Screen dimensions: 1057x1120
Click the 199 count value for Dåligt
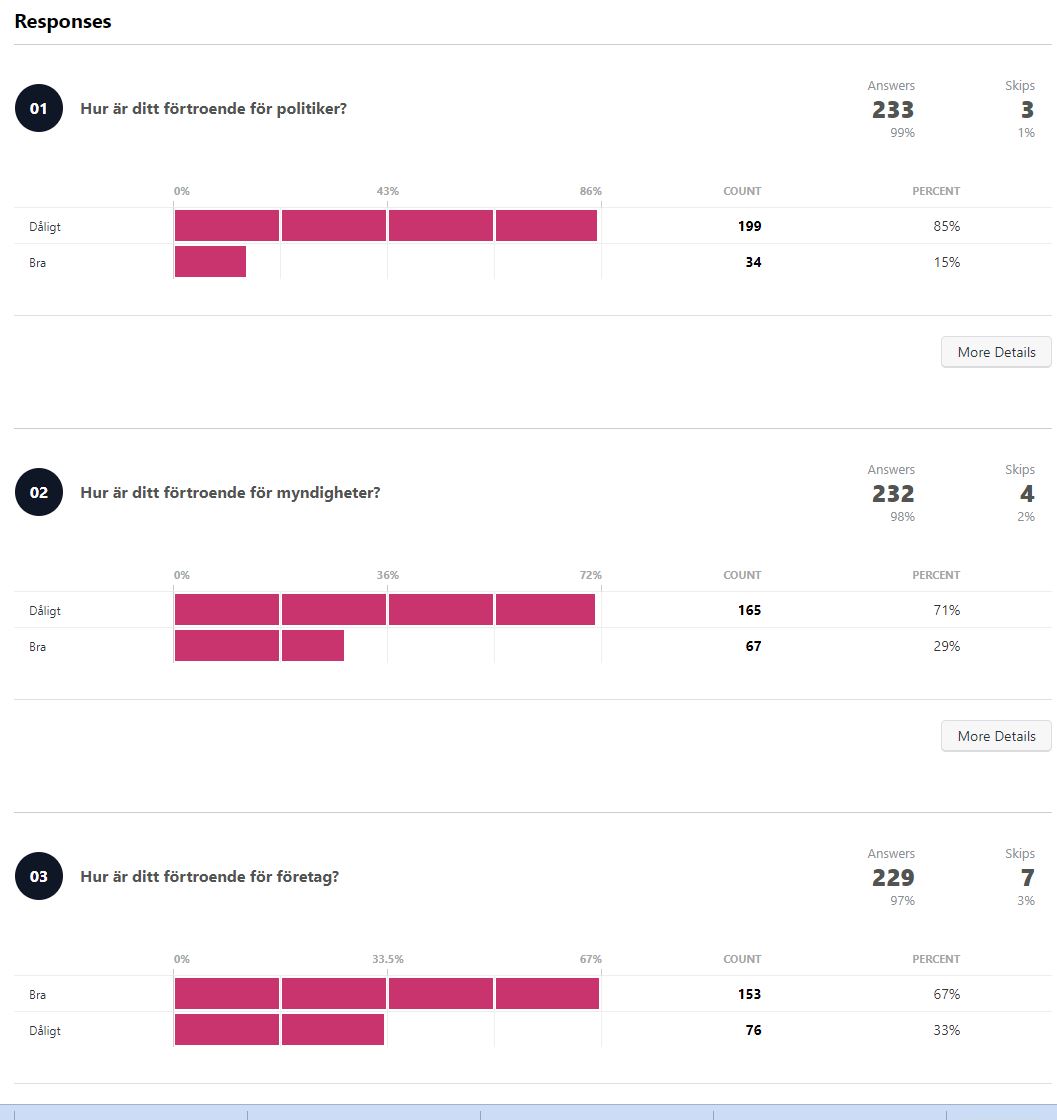pos(749,226)
